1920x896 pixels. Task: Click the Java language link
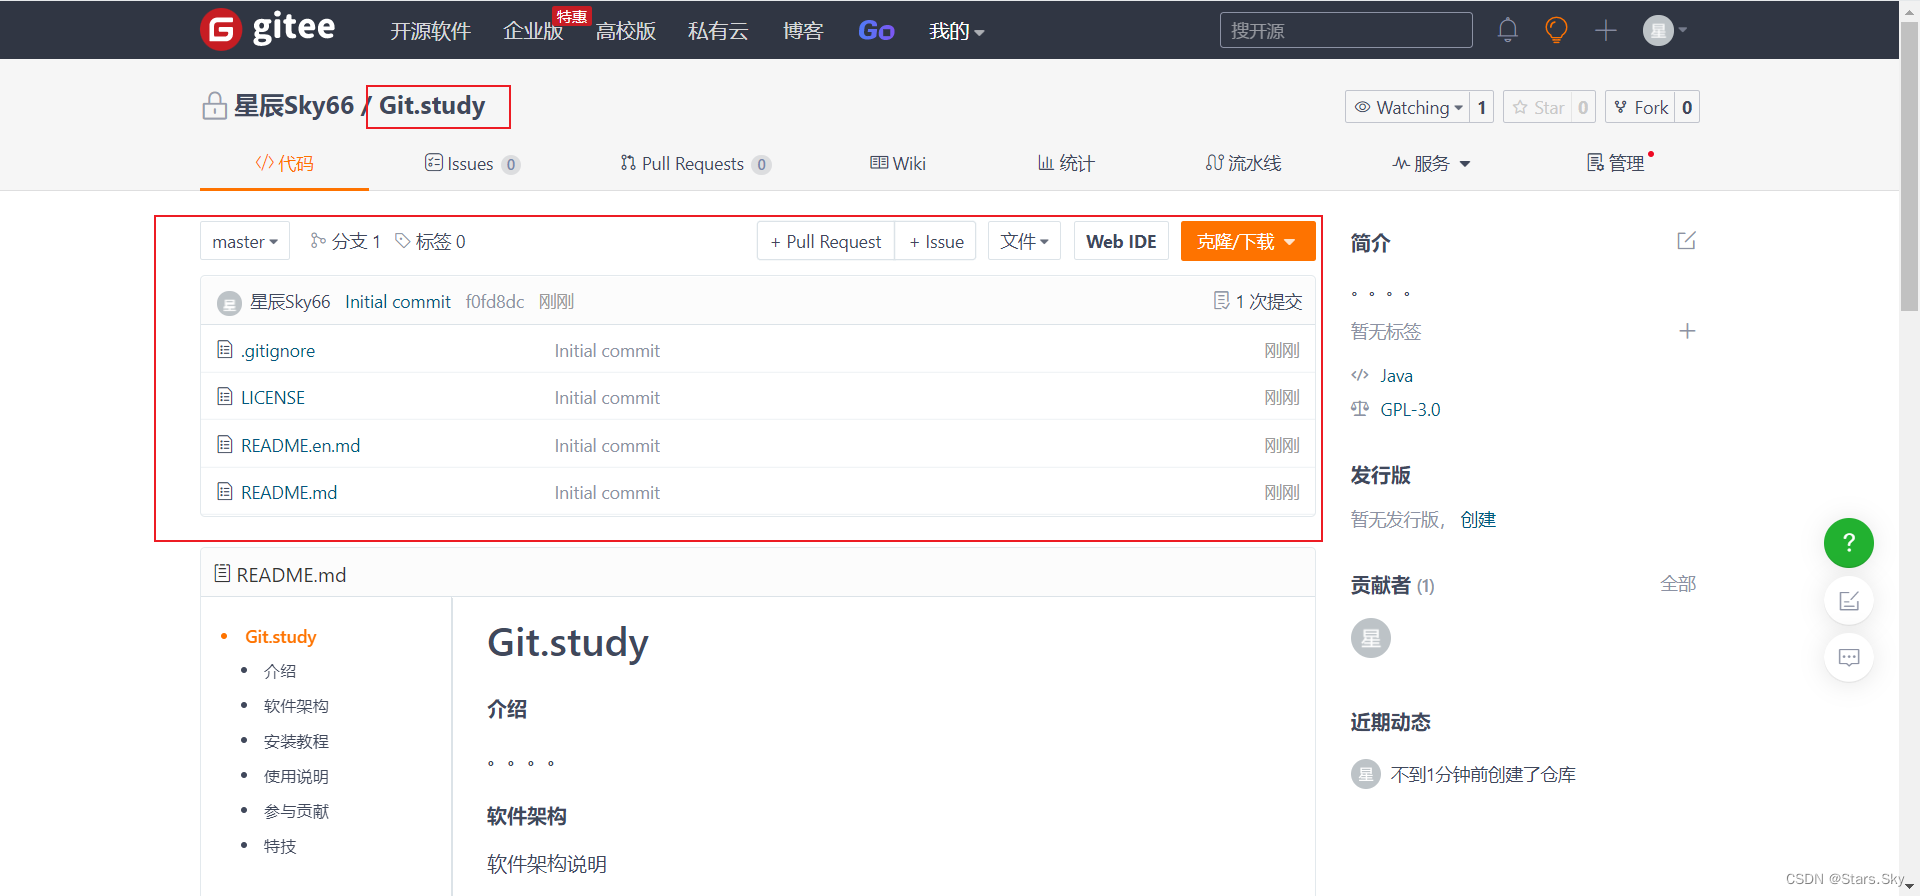[x=1396, y=375]
